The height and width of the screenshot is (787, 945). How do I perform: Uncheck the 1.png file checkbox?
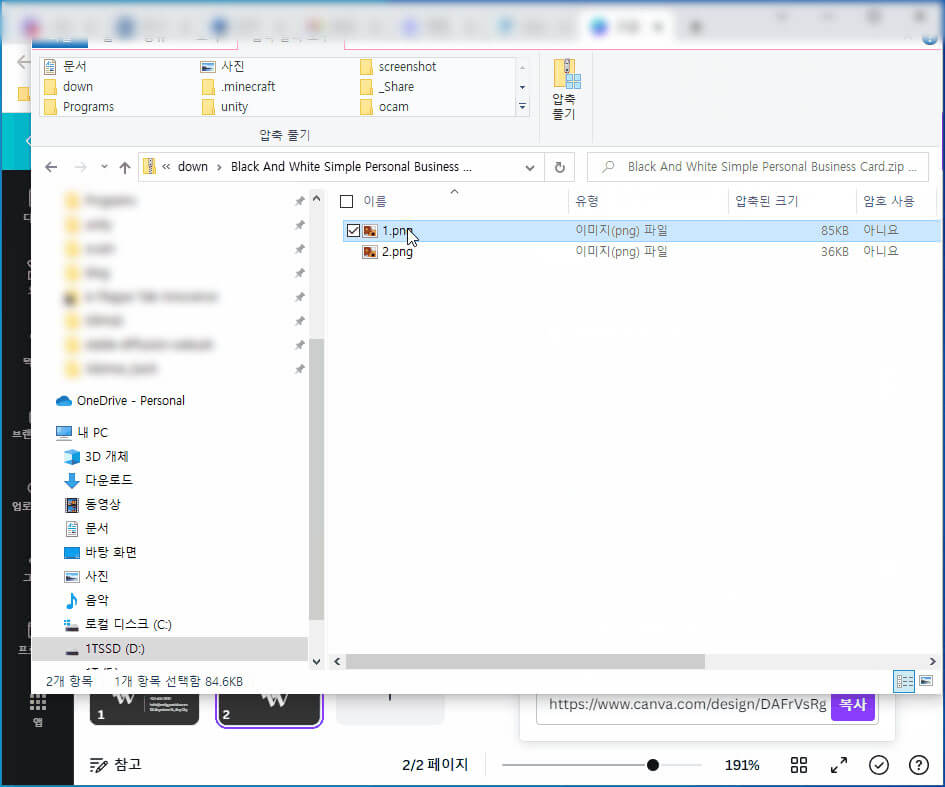353,230
